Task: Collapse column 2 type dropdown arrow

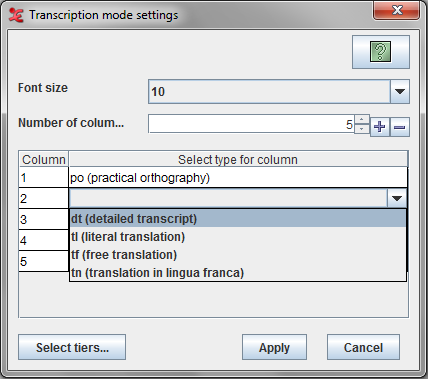Action: (x=397, y=199)
